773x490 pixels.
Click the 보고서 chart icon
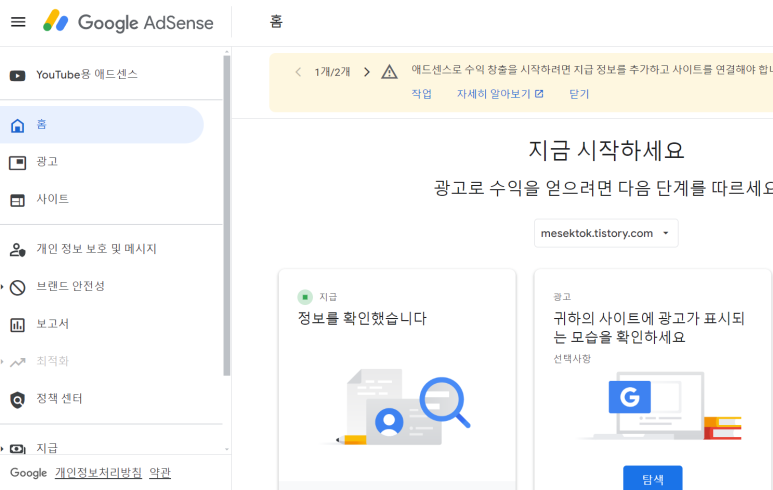18,324
